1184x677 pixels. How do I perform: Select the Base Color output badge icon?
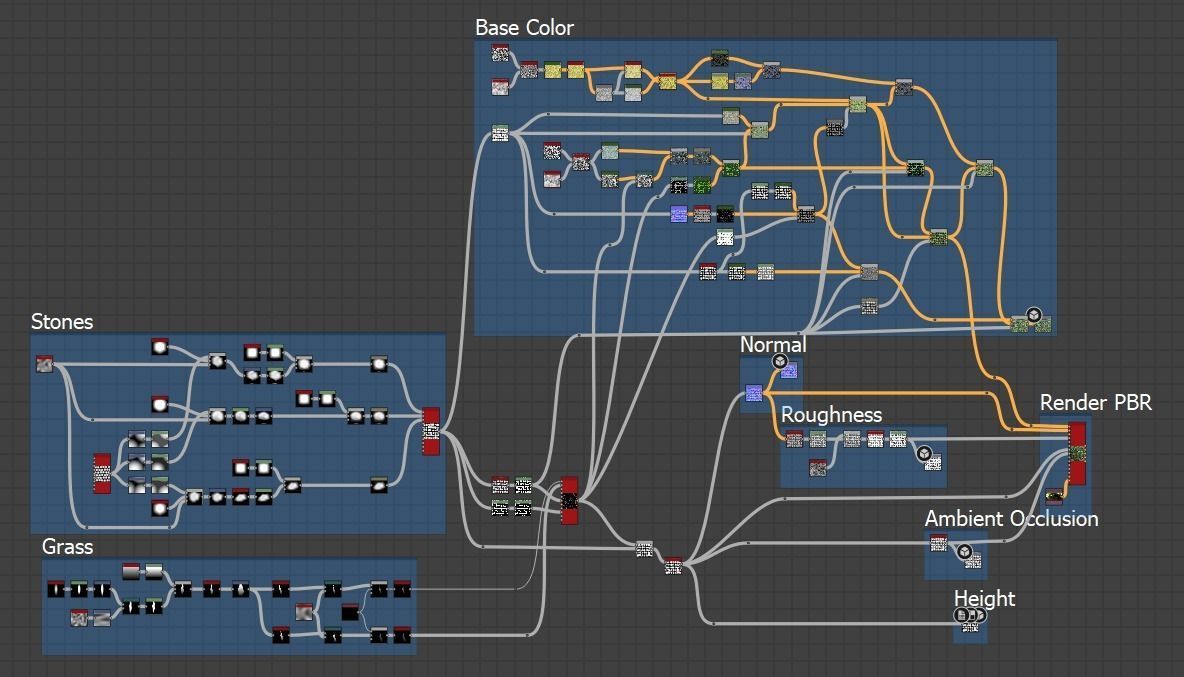[x=1034, y=315]
